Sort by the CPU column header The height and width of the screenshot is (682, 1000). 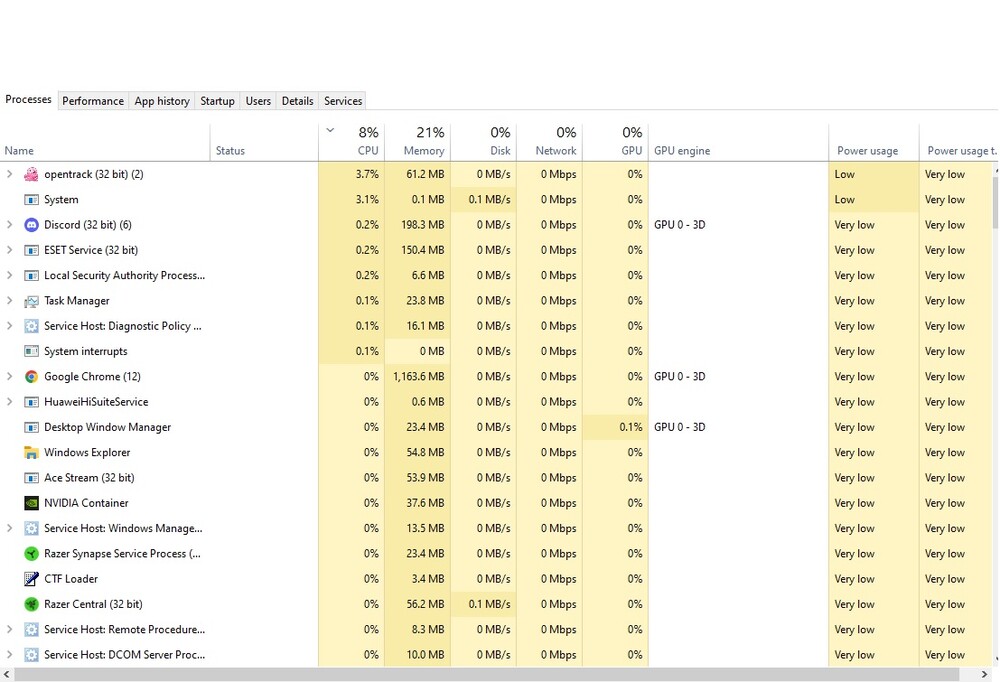(x=351, y=142)
